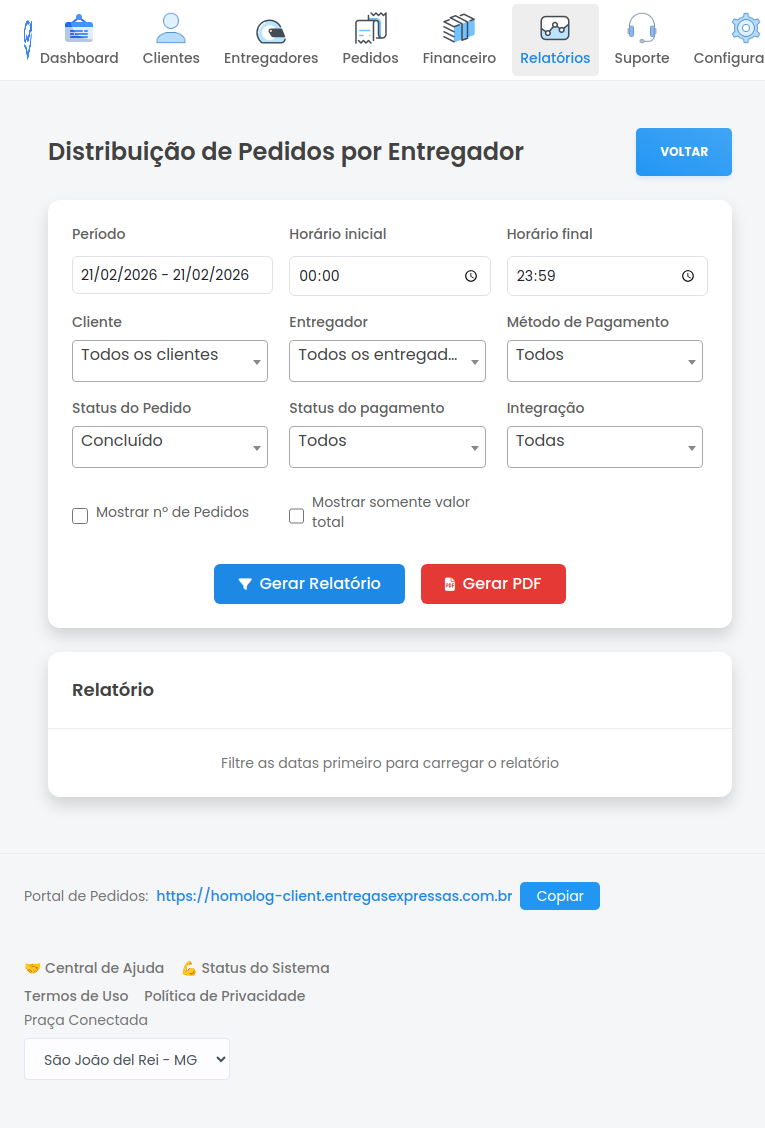Enable Mostrar nº de Pedidos checkbox
The image size is (765, 1128).
[x=80, y=516]
